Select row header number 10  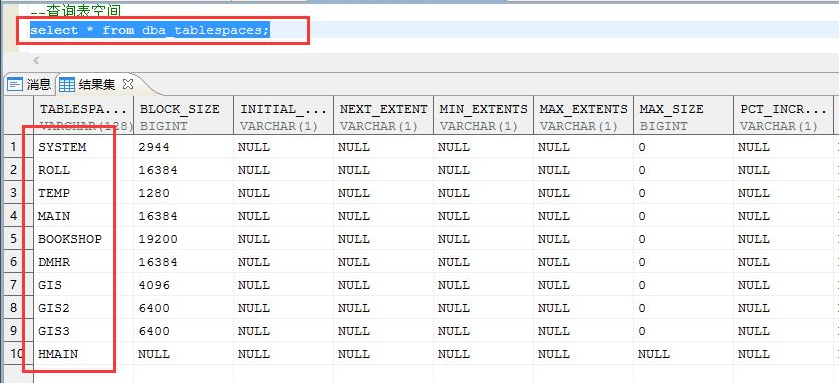pos(18,354)
